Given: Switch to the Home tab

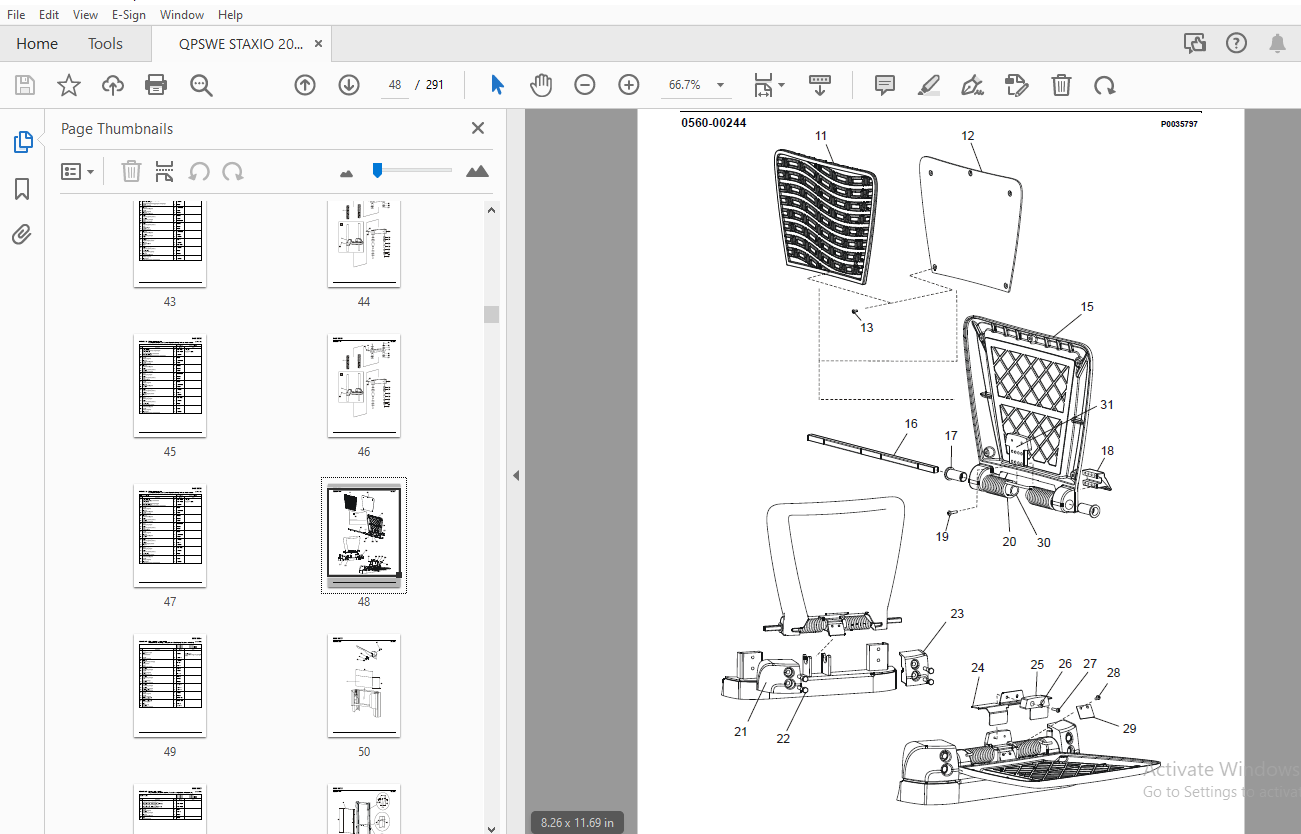Looking at the screenshot, I should 37,44.
